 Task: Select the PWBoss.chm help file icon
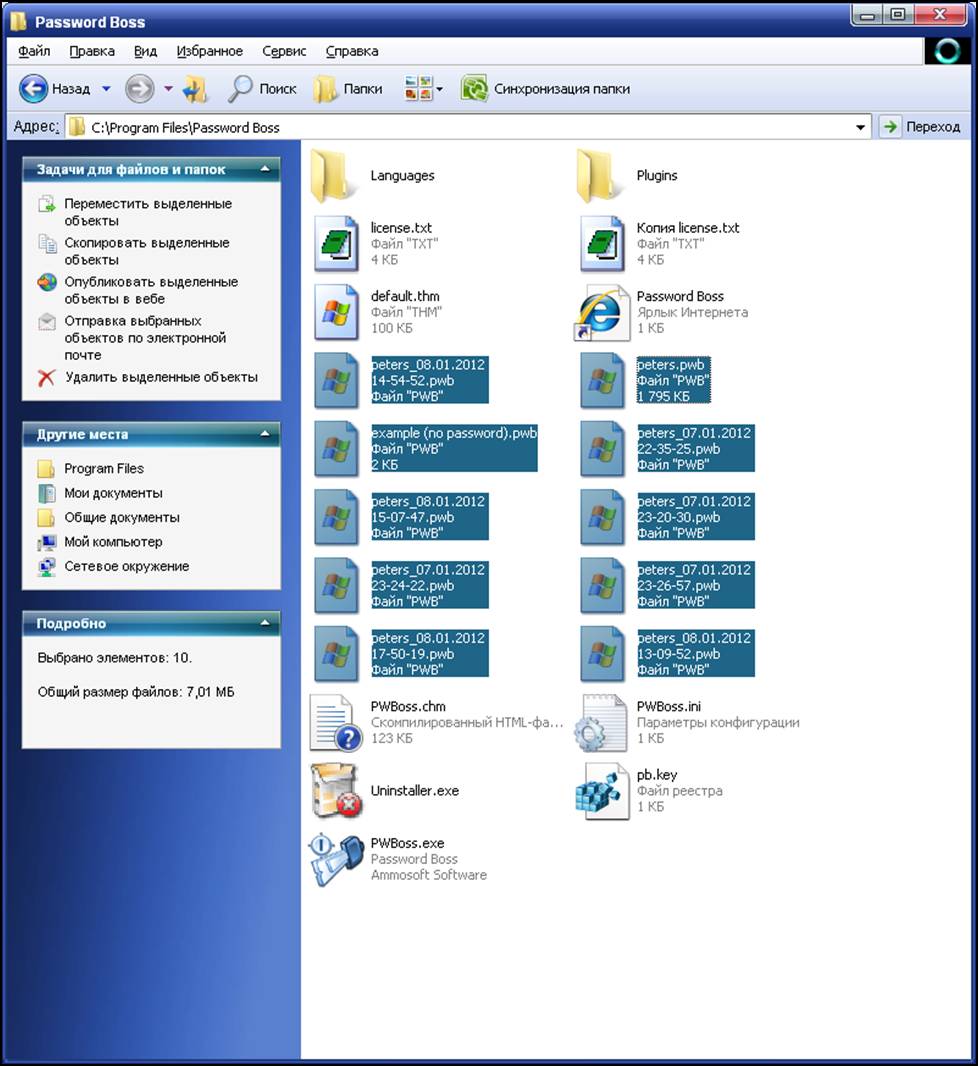point(335,723)
